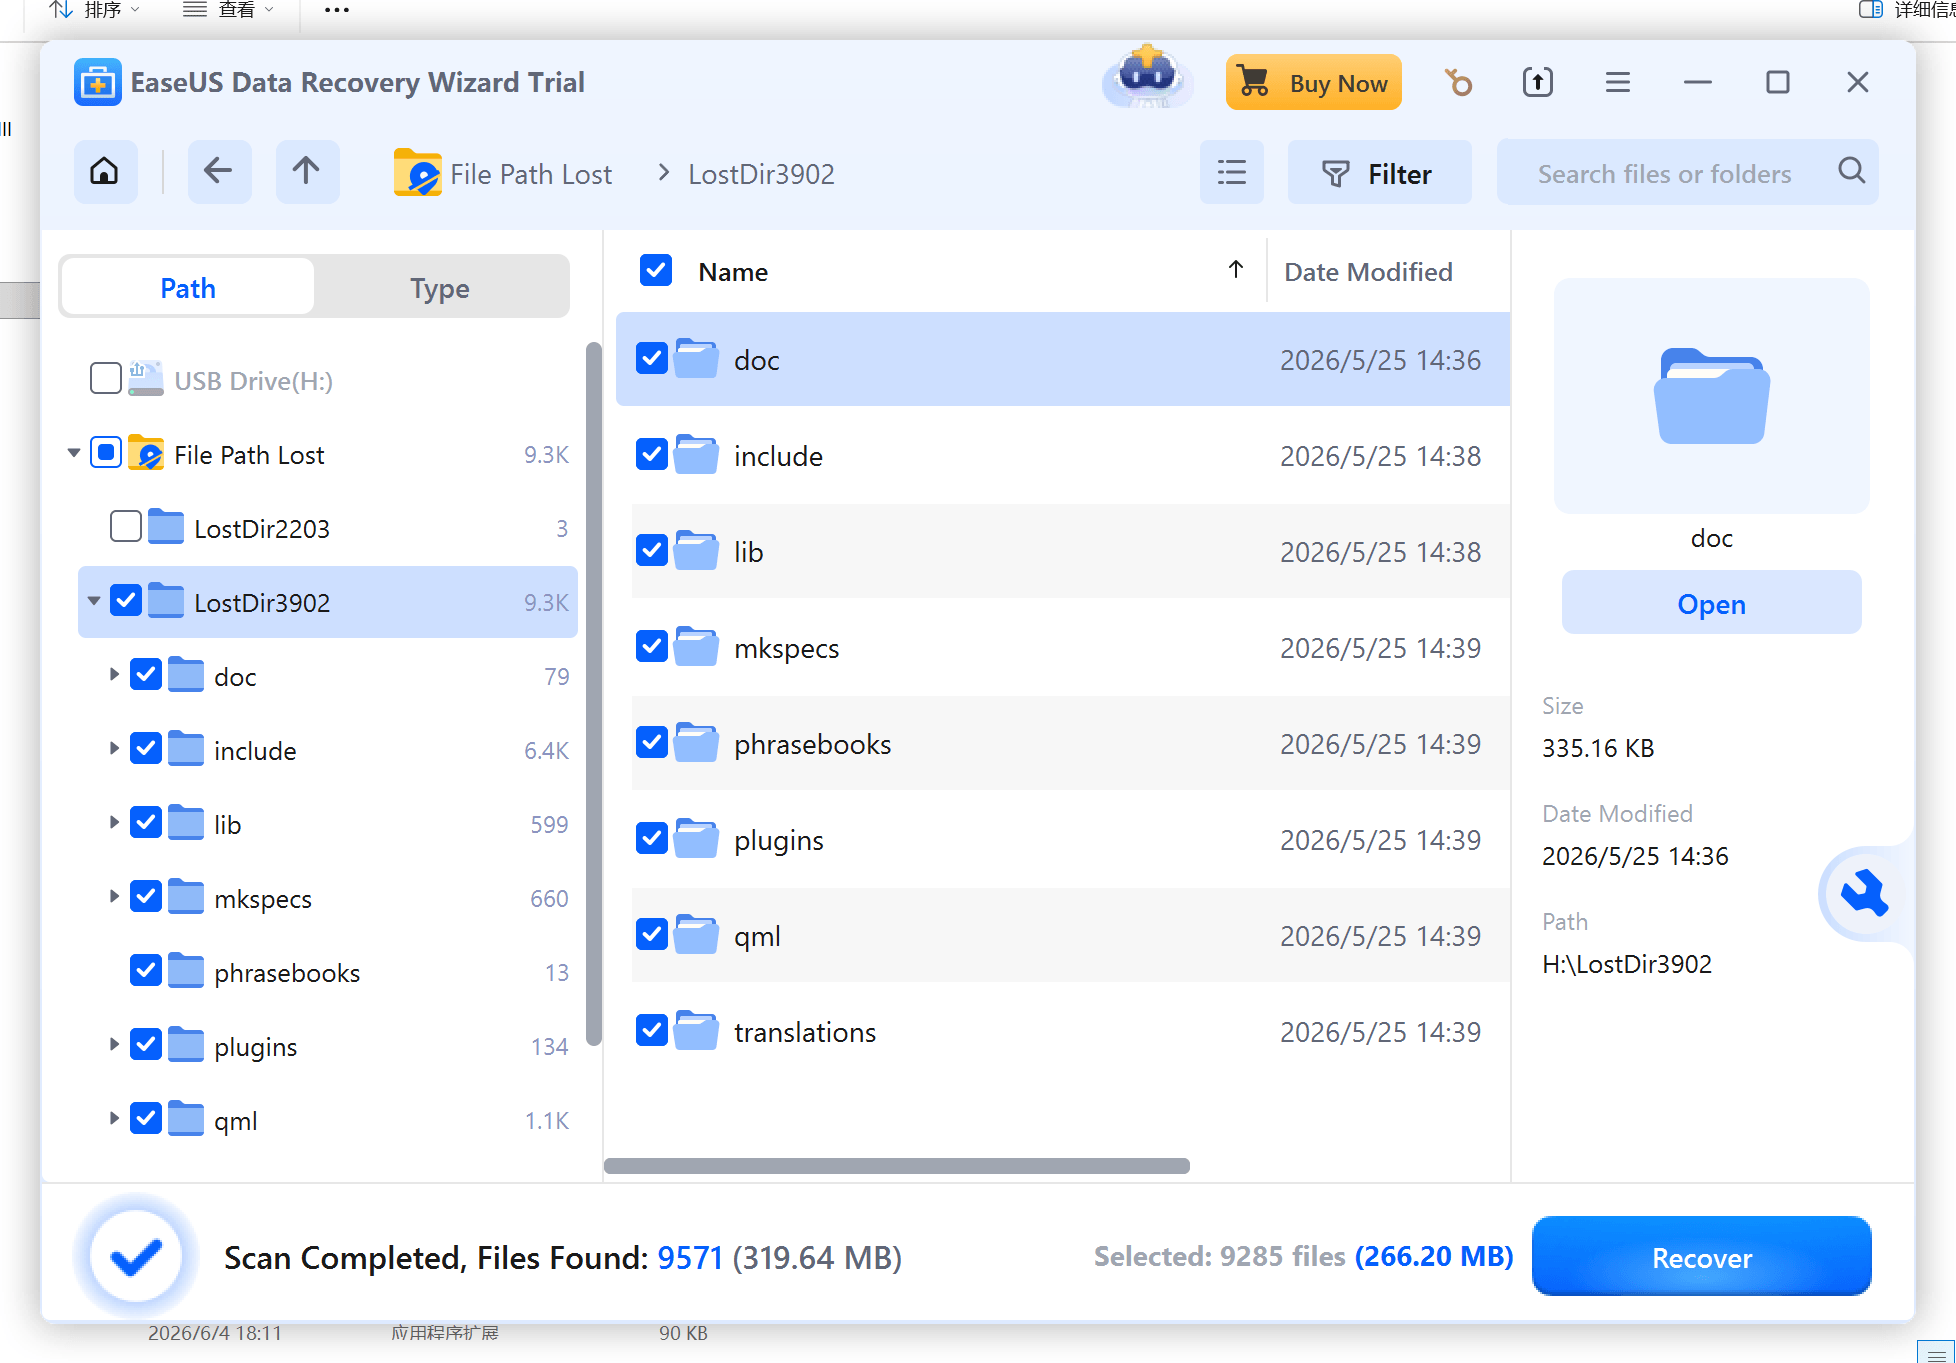This screenshot has height=1363, width=1956.
Task: Click the 详细信息 details pane button in background
Action: coord(1906,10)
